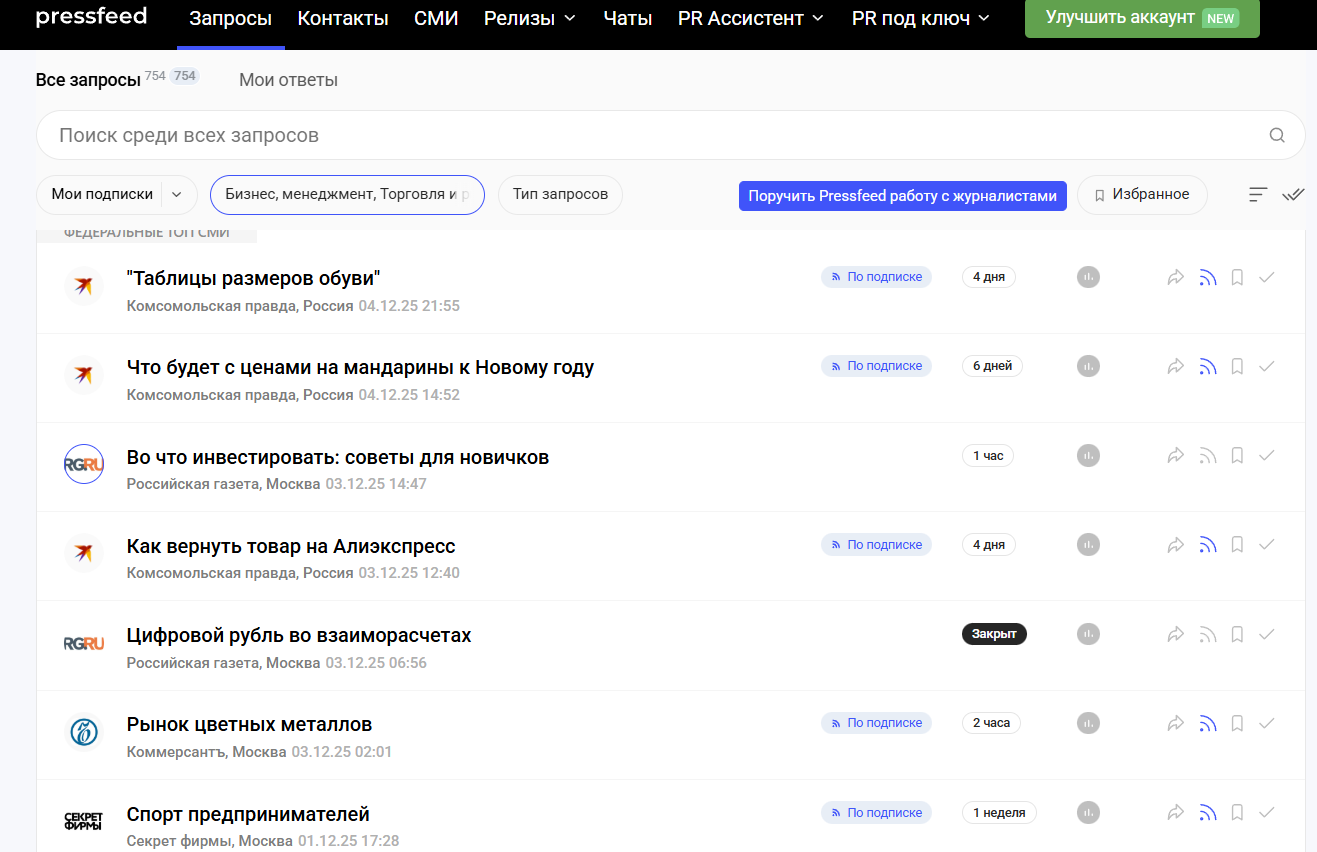1317x852 pixels.
Task: Click the Коммерсантъ logo icon
Action: (84, 732)
